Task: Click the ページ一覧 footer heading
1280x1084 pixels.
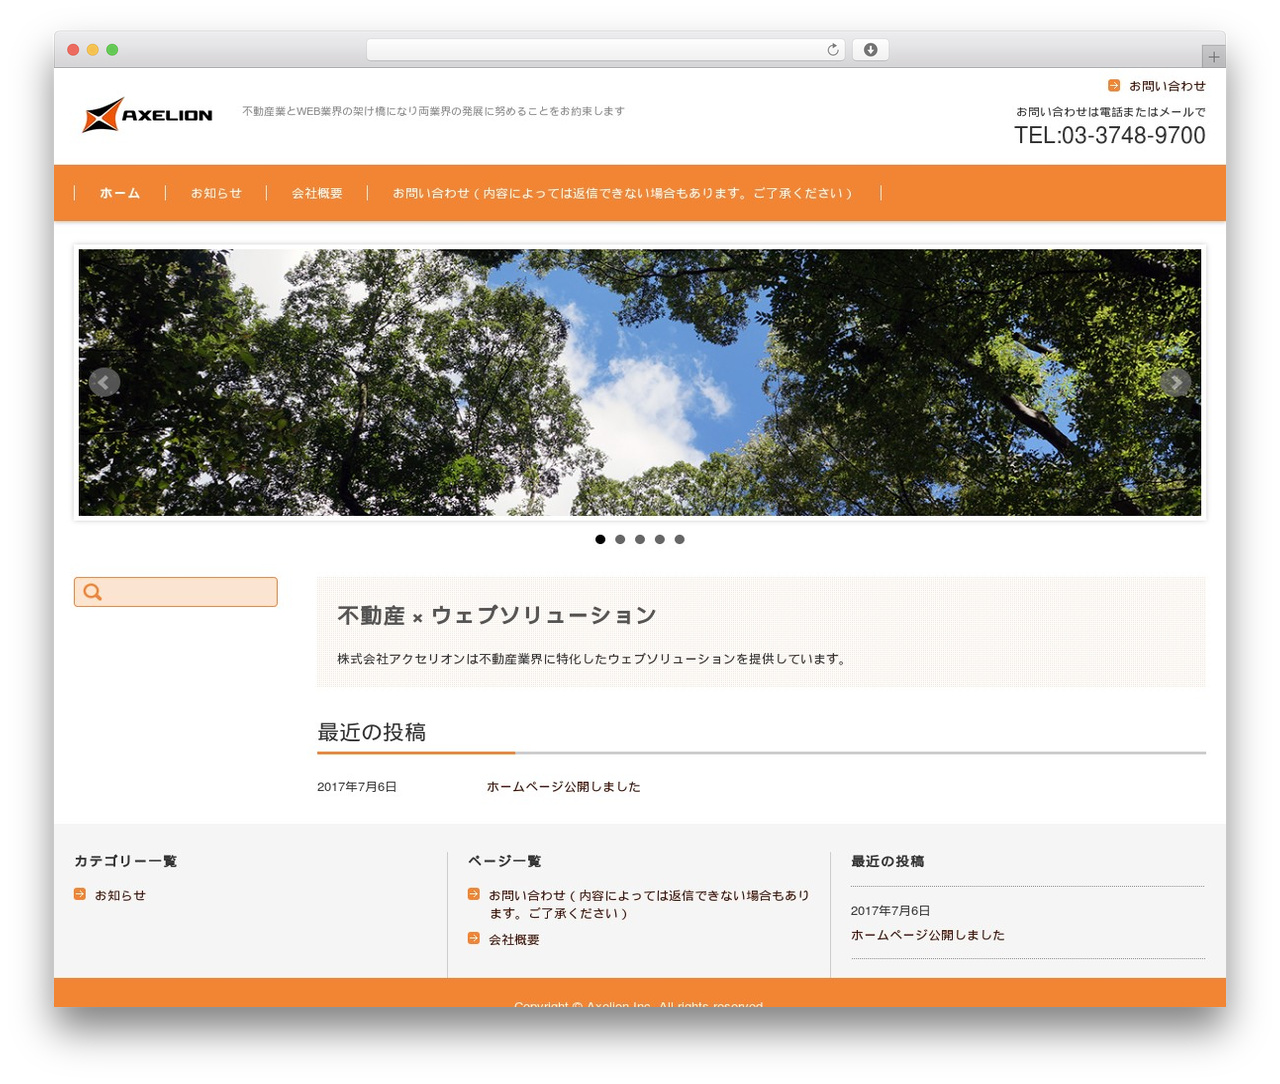Action: [504, 861]
